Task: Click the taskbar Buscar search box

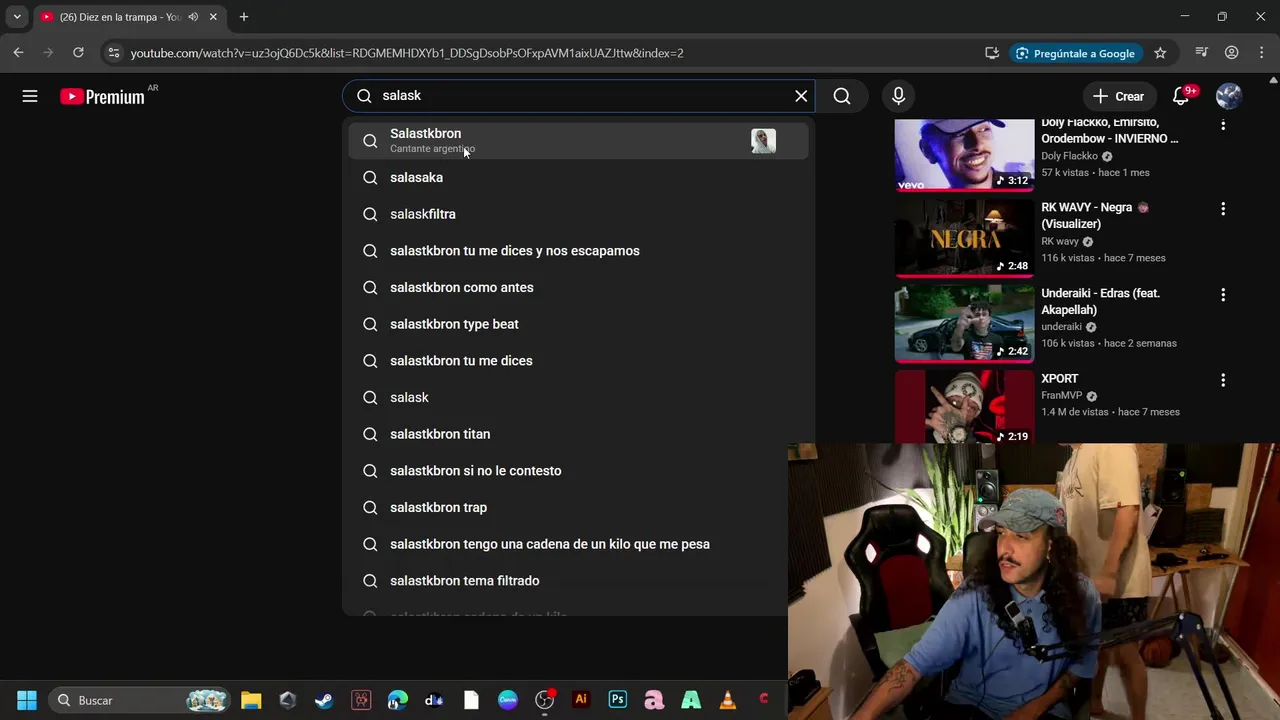Action: click(140, 700)
